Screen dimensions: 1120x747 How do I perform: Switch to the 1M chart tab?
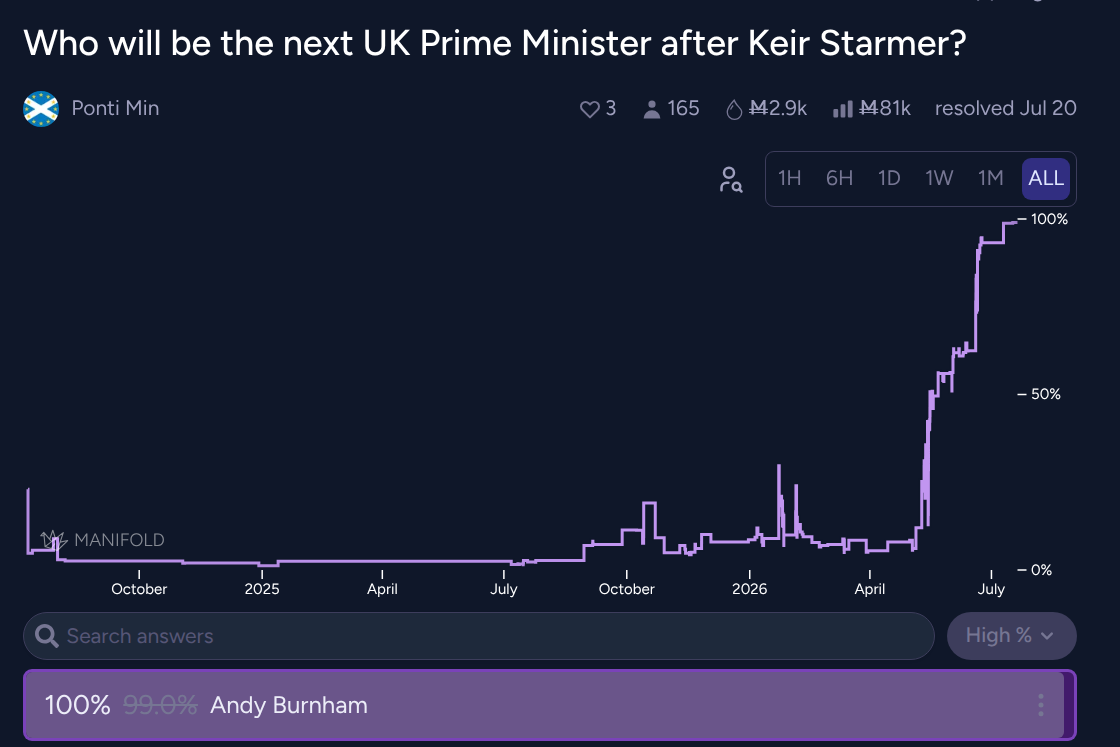click(991, 178)
